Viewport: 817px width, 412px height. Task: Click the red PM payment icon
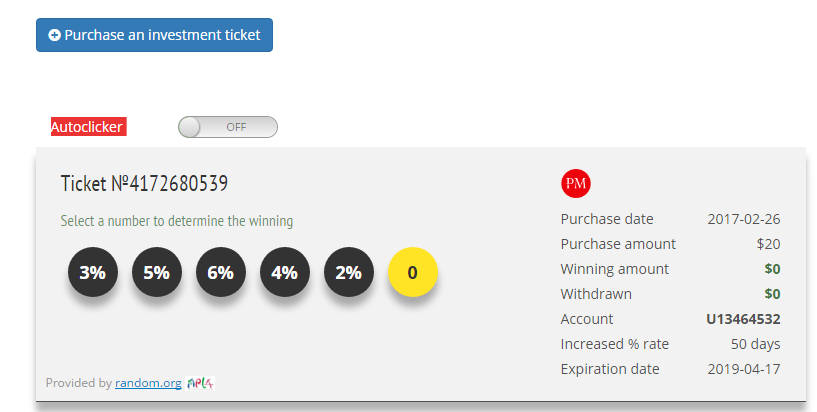coord(575,183)
